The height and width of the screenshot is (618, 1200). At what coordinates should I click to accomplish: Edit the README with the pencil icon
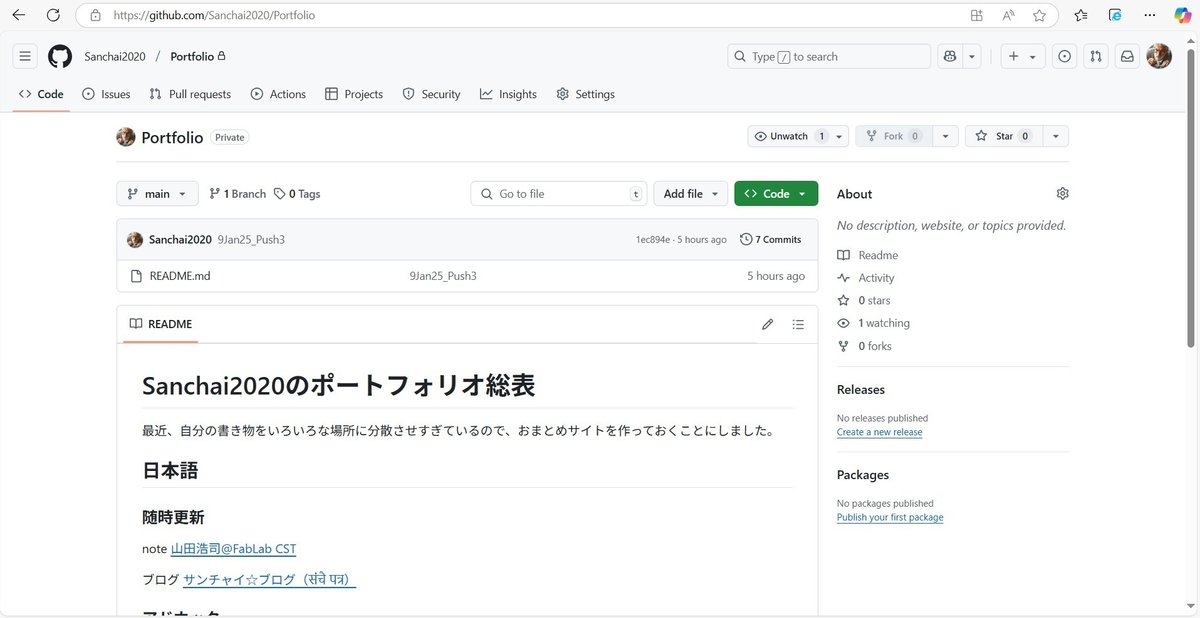(767, 324)
